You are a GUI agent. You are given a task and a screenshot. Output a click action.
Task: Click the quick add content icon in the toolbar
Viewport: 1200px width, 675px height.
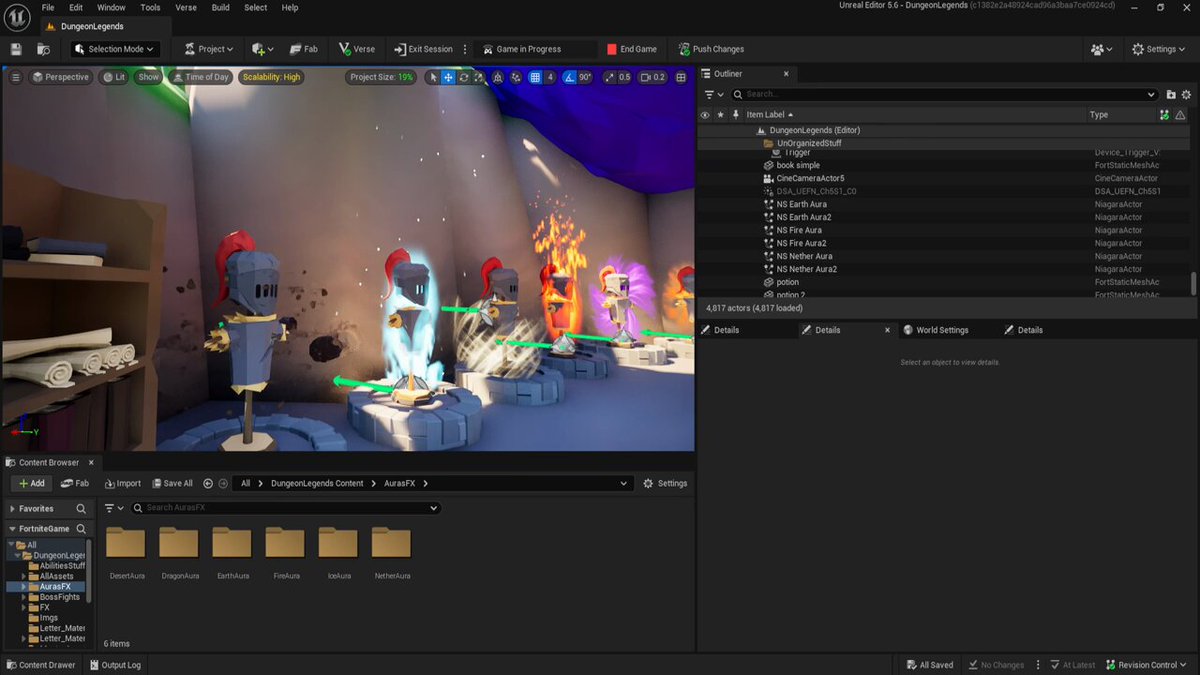[262, 49]
